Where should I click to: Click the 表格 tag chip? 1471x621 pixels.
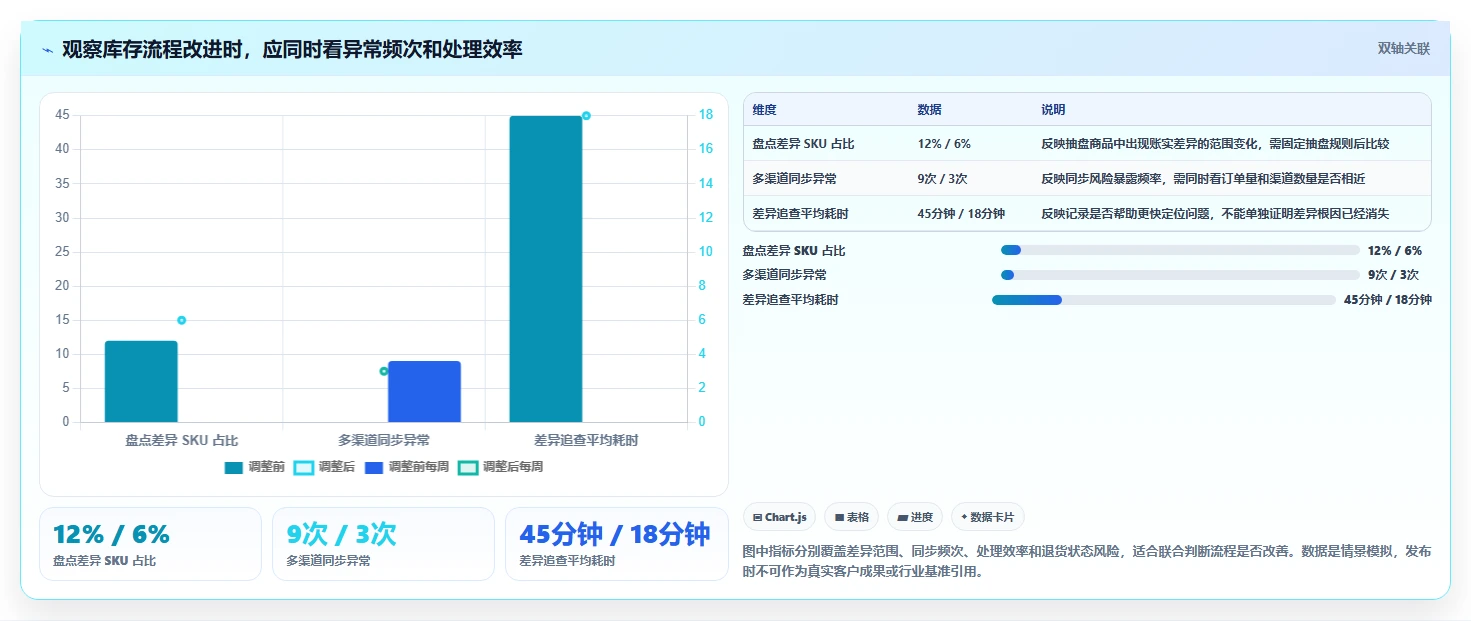point(851,517)
